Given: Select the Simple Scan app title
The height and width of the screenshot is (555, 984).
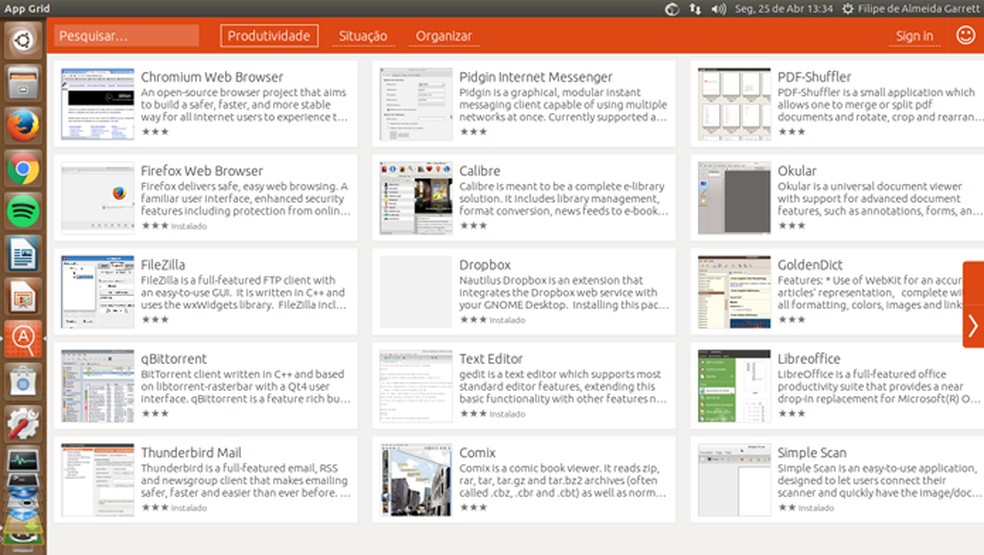Looking at the screenshot, I should [812, 453].
